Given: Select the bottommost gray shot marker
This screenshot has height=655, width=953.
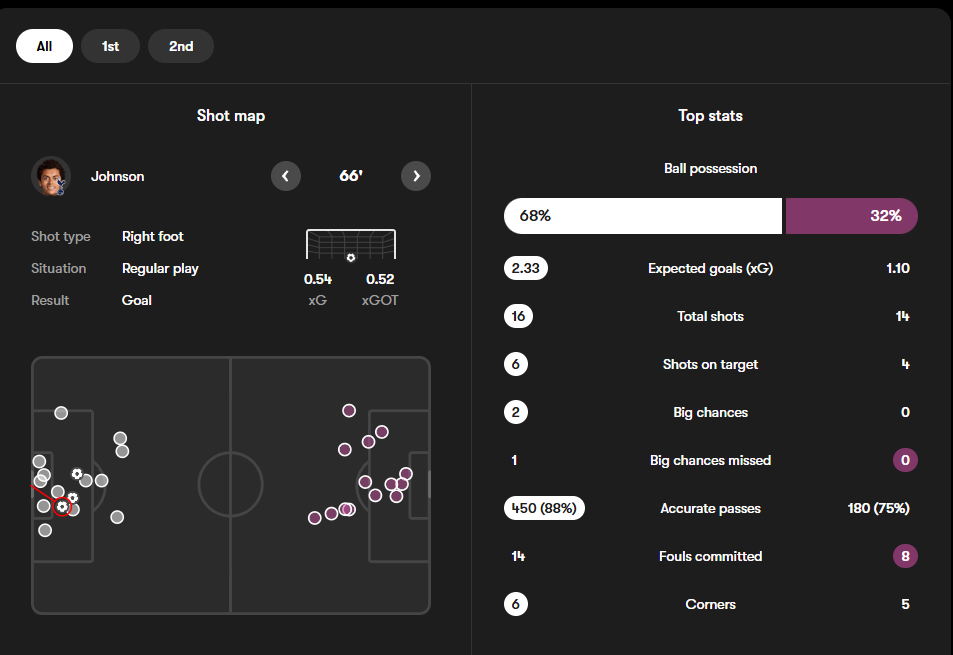Looking at the screenshot, I should pos(45,530).
